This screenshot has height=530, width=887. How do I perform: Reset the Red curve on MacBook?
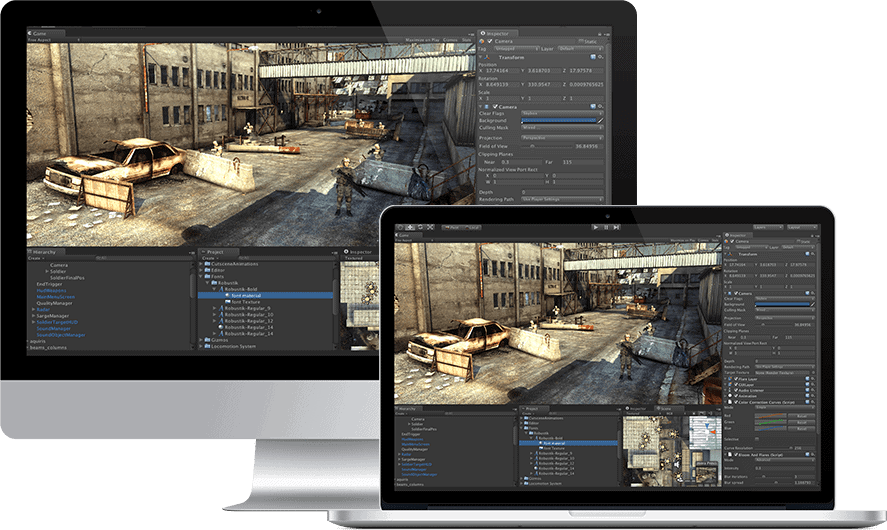(x=802, y=416)
